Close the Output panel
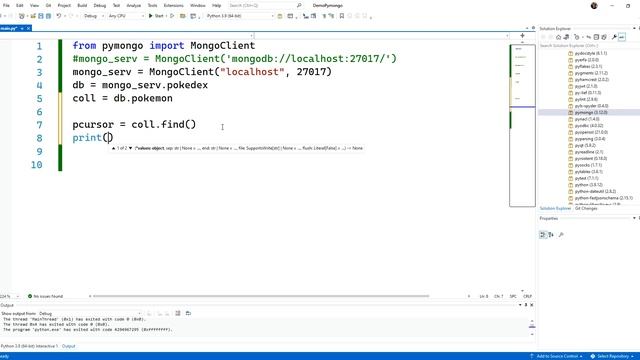This screenshot has width=640, height=360. point(531,305)
